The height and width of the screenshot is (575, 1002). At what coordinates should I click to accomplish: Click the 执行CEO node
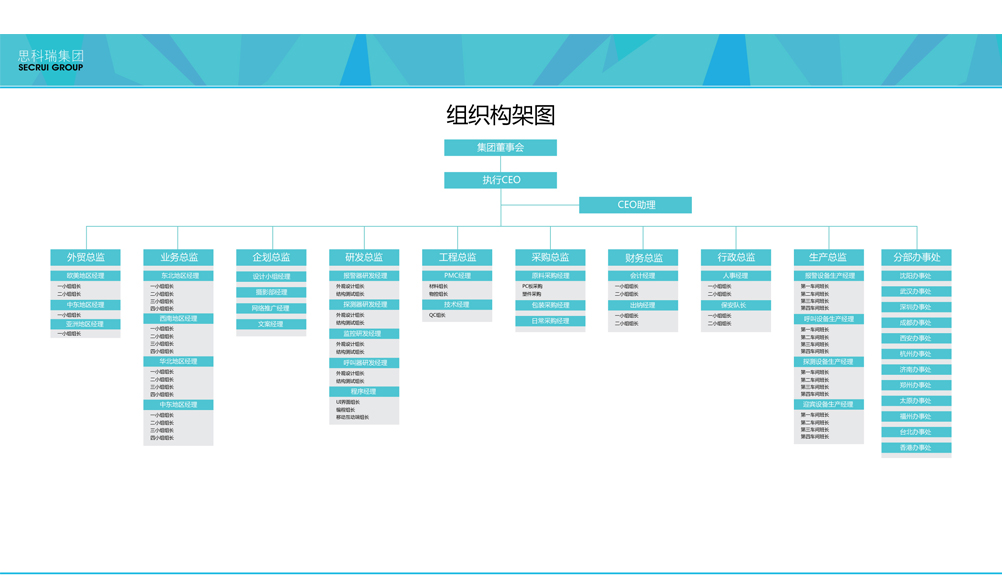500,180
